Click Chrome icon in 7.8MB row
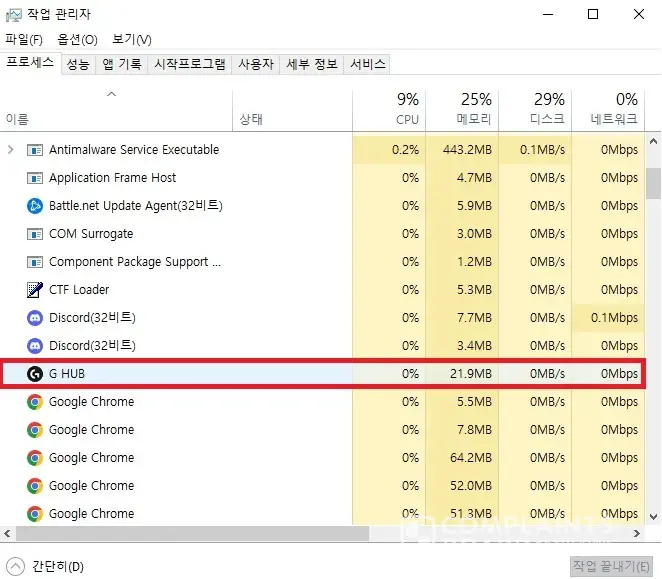Image resolution: width=662 pixels, height=579 pixels. (x=35, y=430)
